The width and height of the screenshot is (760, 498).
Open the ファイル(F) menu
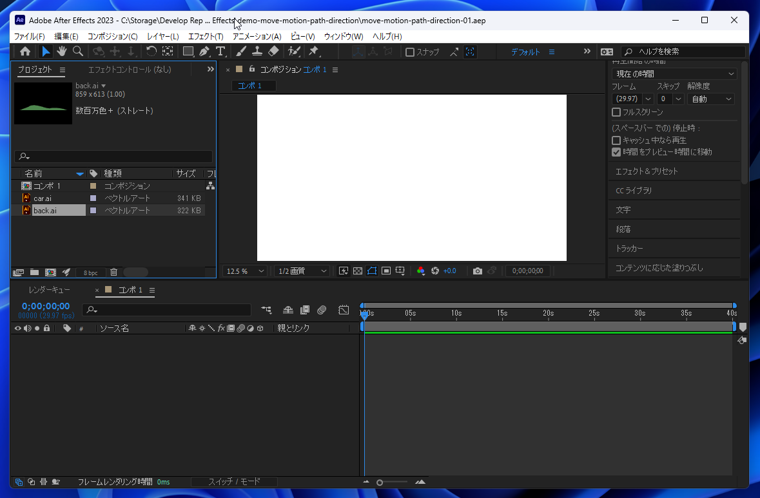click(29, 36)
